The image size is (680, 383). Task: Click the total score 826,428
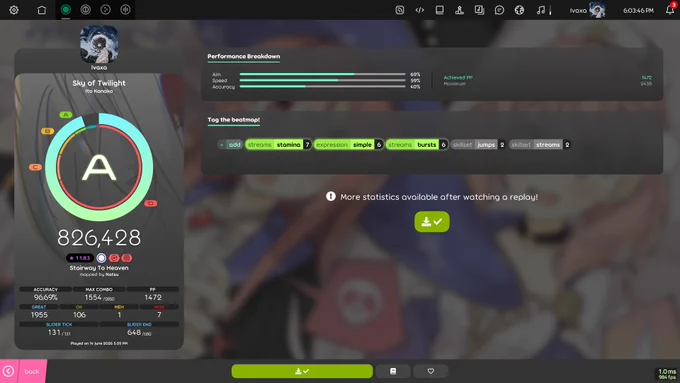coord(99,238)
